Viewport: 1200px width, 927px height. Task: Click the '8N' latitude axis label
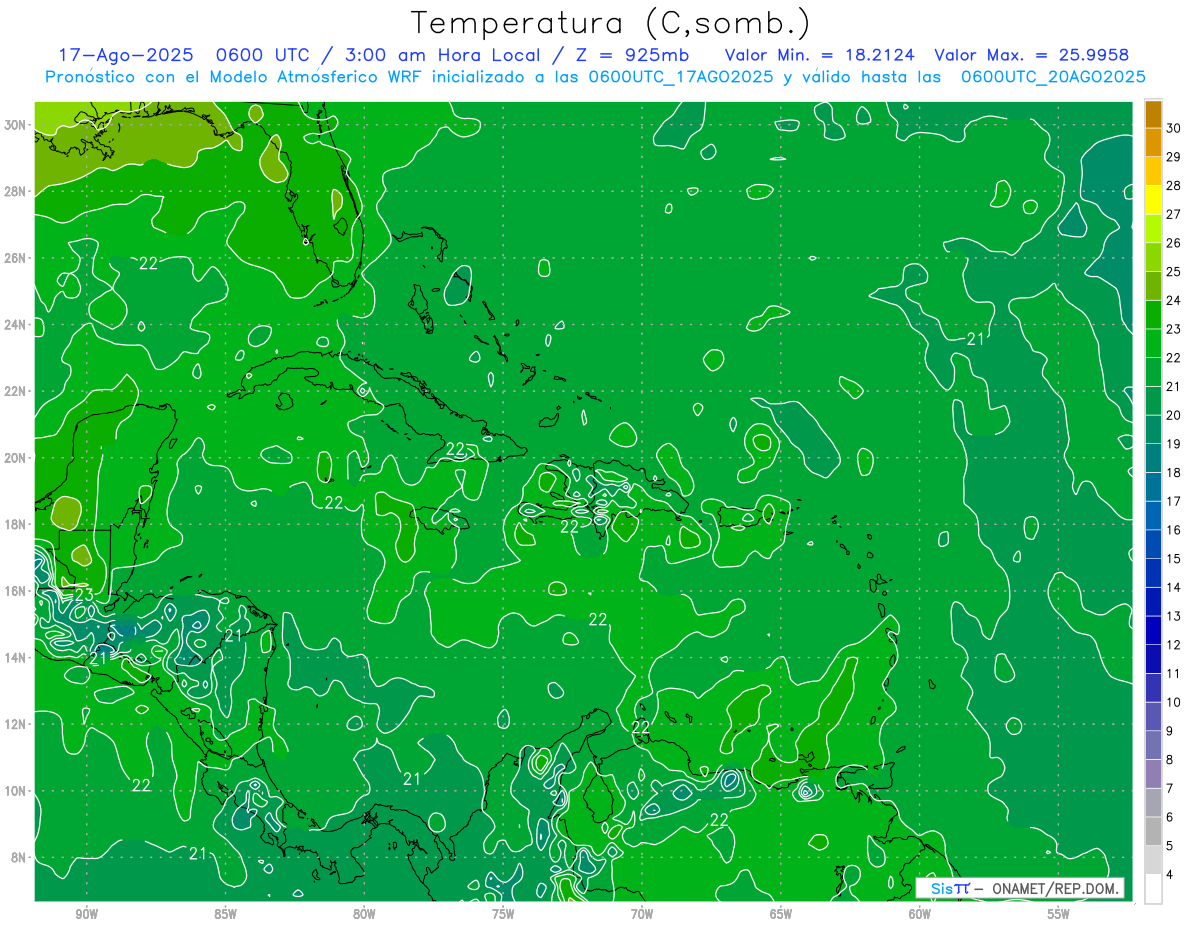pyautogui.click(x=20, y=857)
